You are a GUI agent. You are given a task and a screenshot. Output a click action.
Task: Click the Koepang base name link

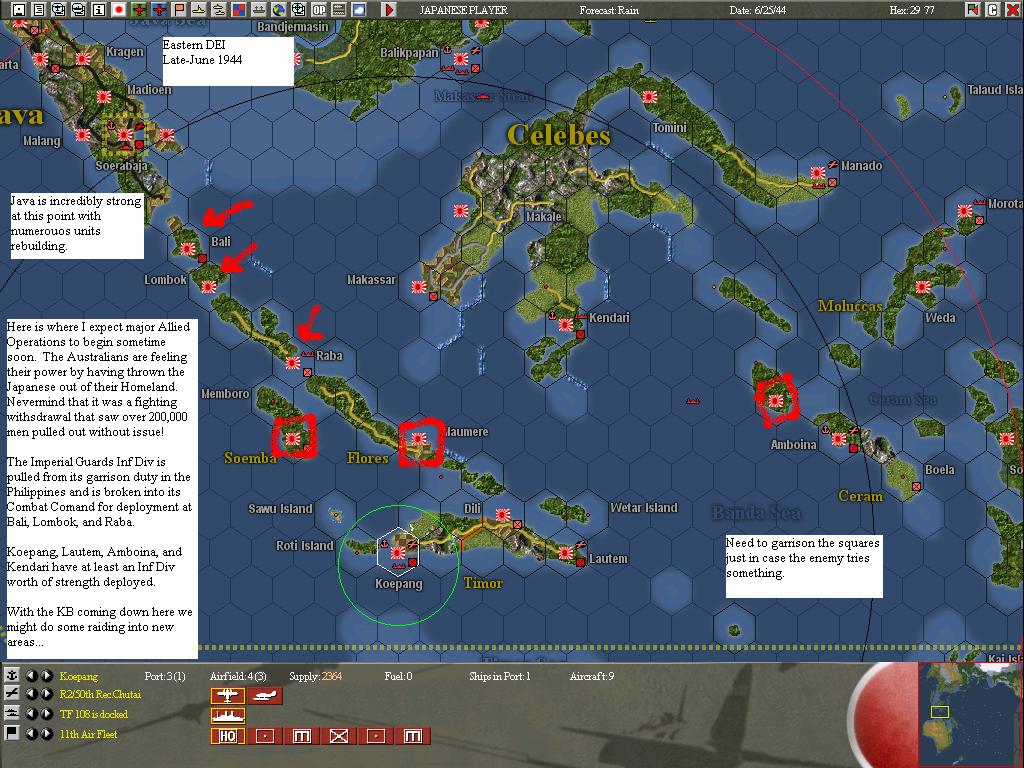click(78, 676)
